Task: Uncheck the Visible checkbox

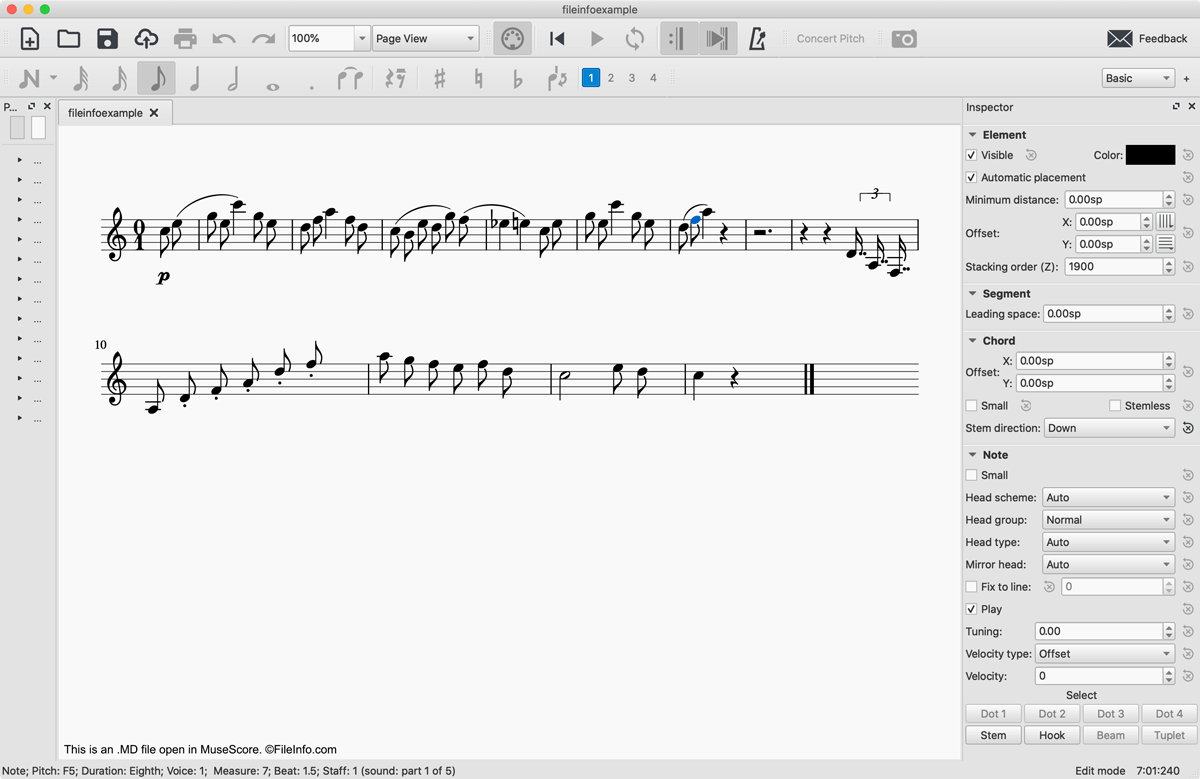Action: (x=971, y=155)
